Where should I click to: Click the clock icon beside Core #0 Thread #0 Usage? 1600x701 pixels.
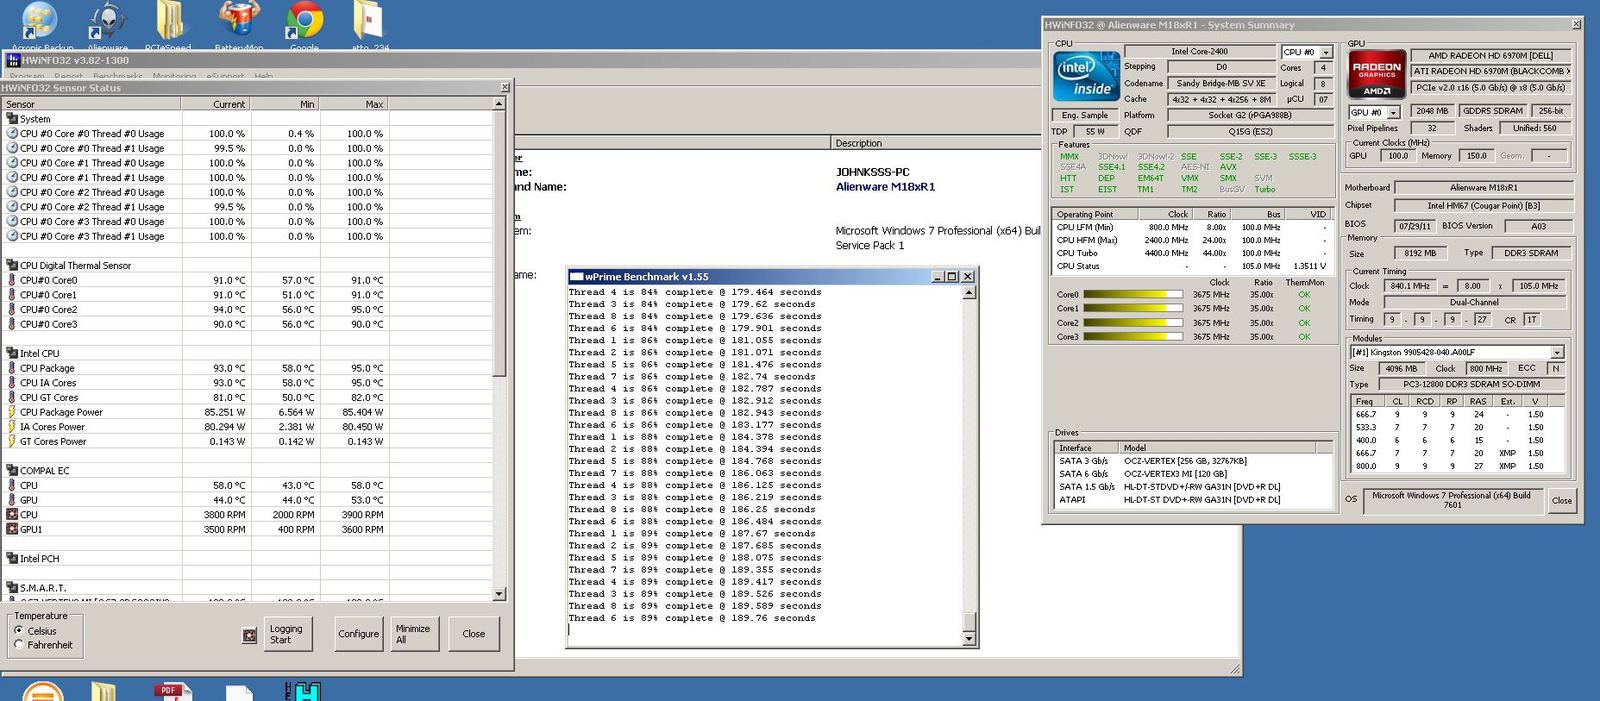click(12, 134)
